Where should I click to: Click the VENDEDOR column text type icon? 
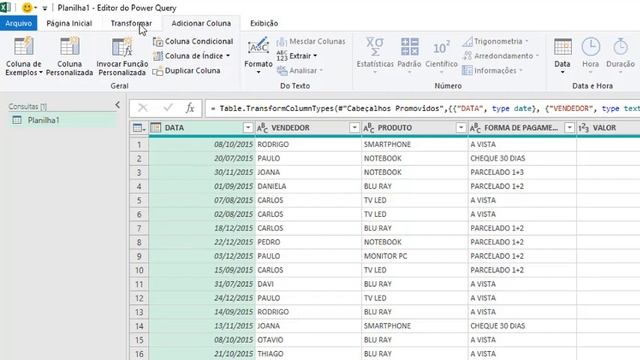(262, 128)
